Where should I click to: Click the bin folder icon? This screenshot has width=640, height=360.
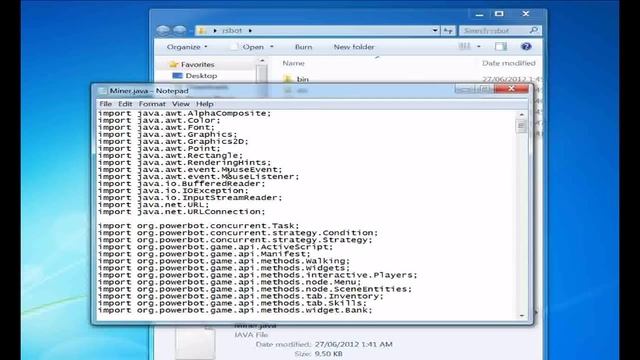click(x=288, y=78)
